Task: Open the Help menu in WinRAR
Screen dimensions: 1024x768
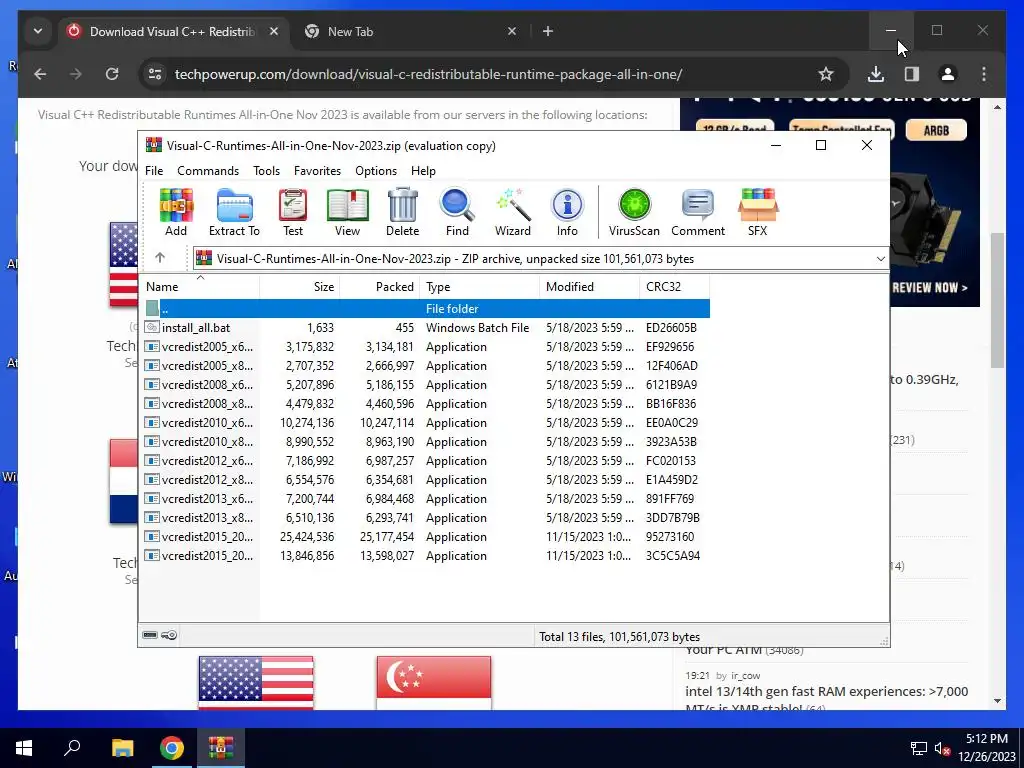Action: (x=423, y=170)
